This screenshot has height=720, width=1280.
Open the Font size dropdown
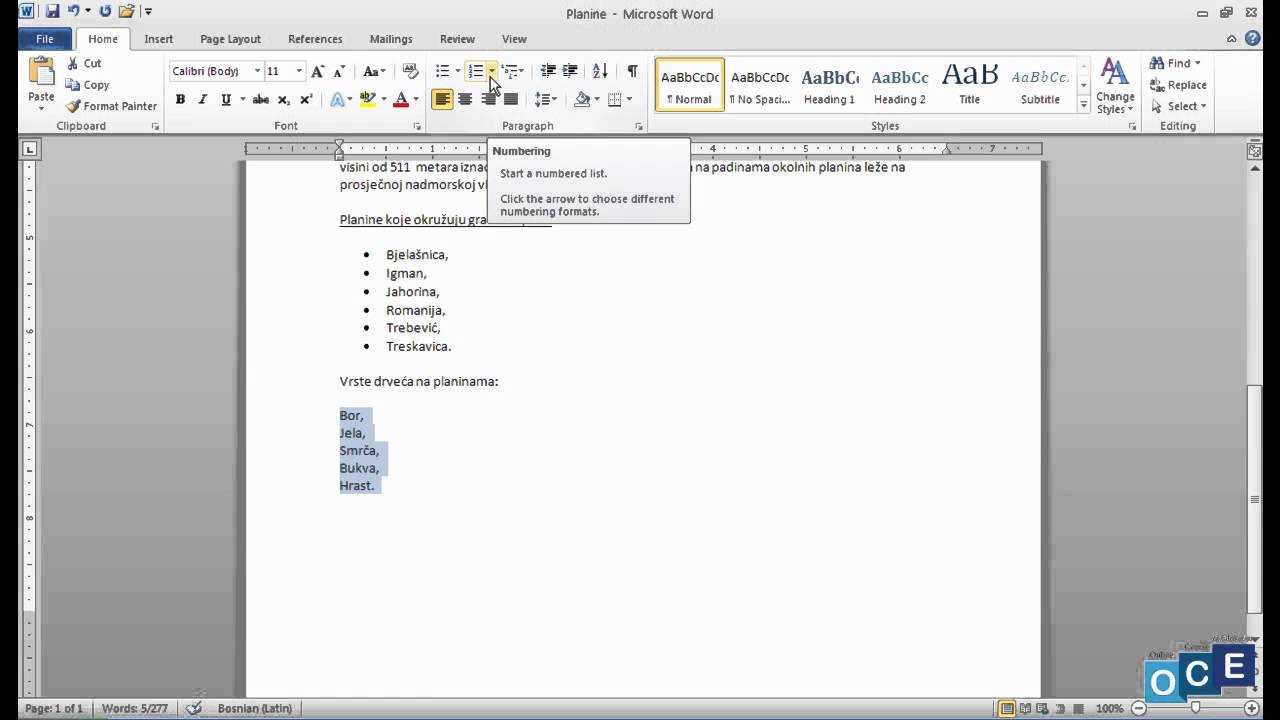coord(299,71)
